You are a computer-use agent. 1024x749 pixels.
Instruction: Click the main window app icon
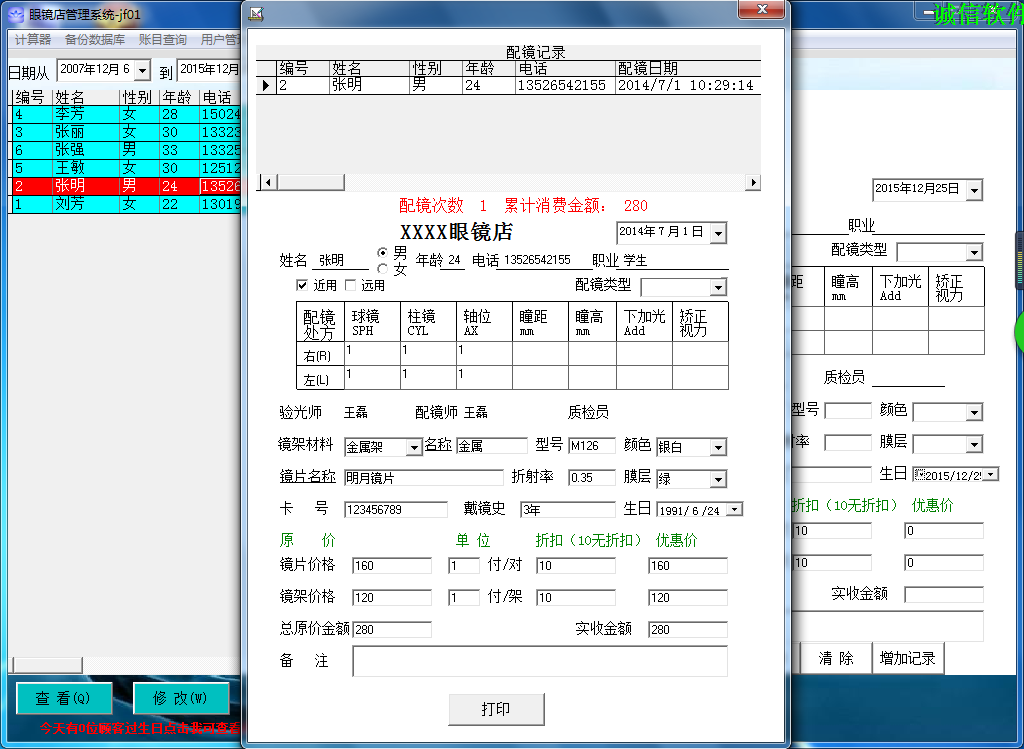16,14
